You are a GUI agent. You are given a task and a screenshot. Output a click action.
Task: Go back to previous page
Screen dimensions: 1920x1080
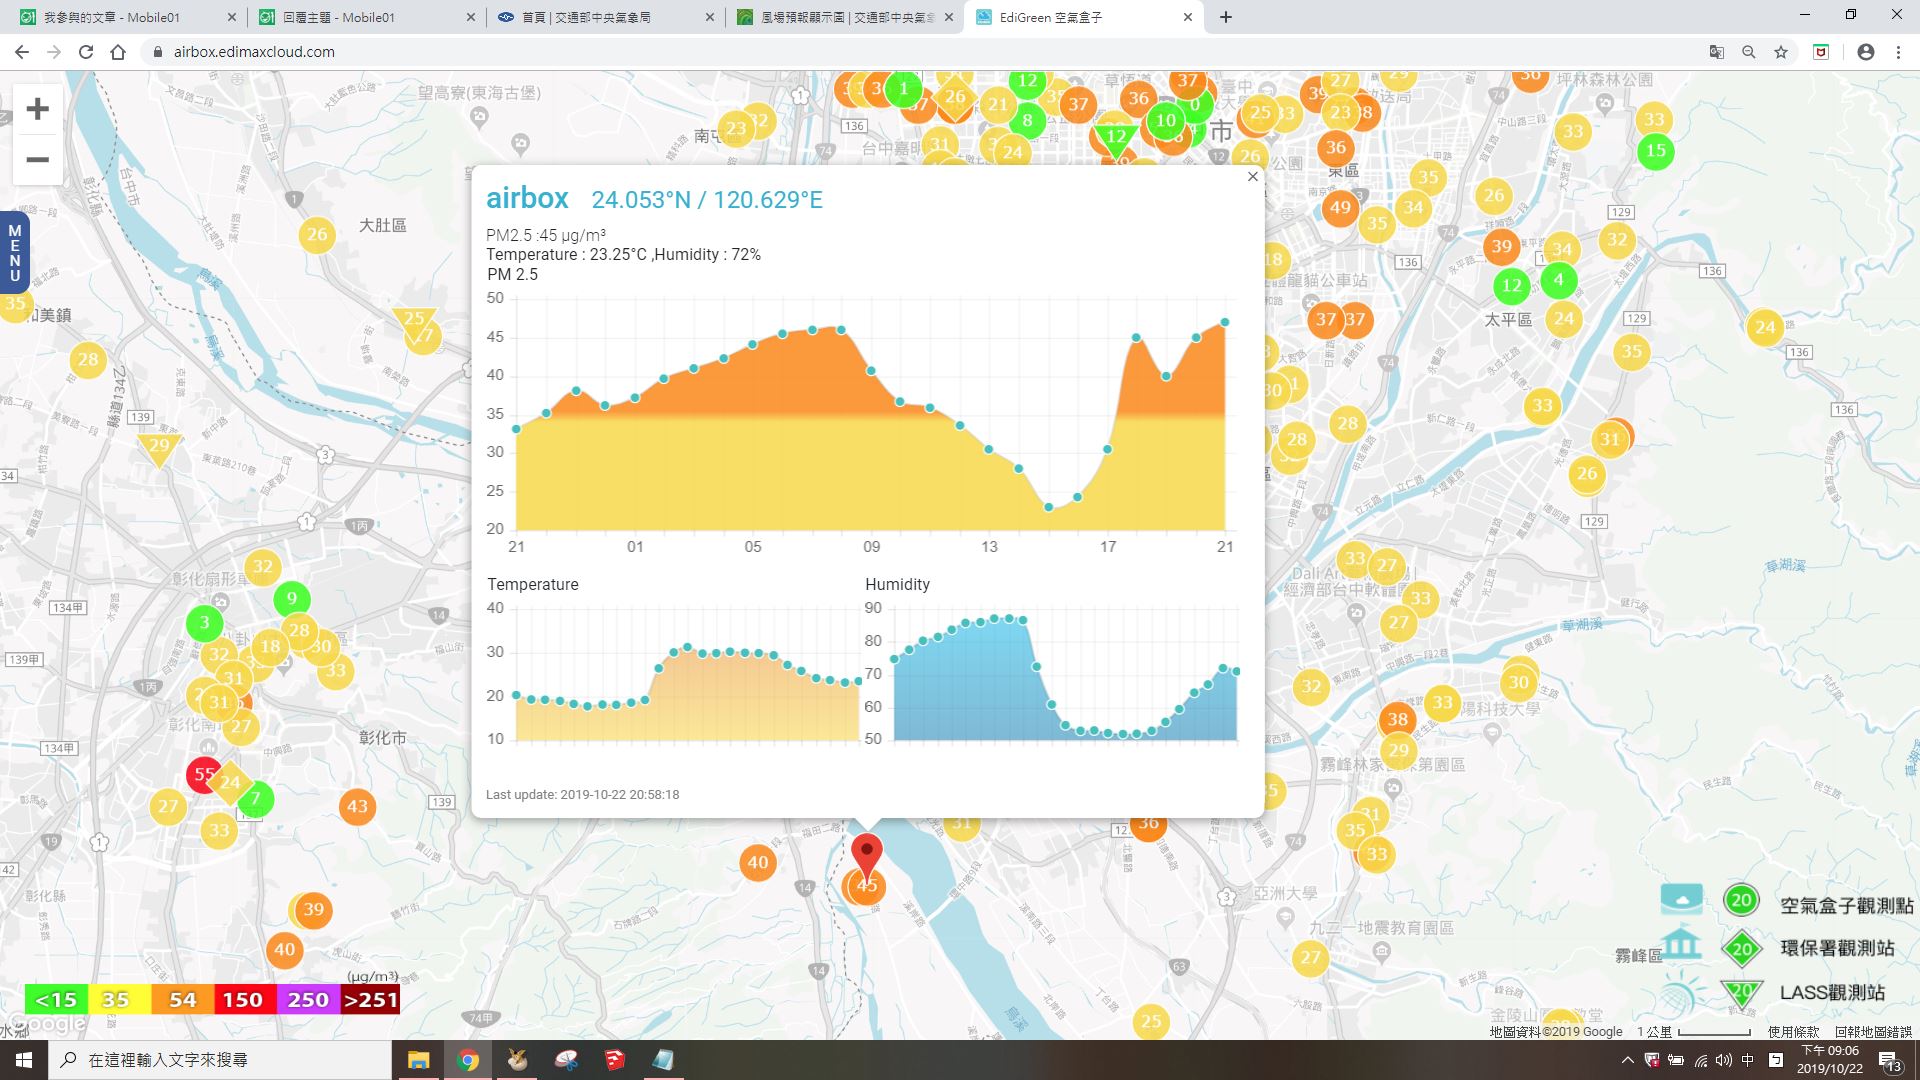point(22,52)
